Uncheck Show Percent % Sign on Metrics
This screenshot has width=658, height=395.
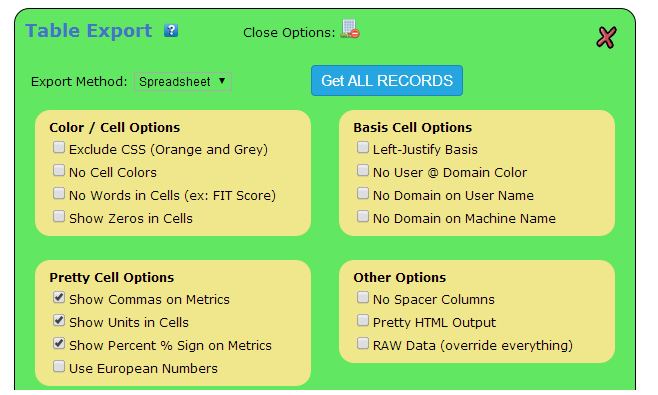[x=59, y=343]
